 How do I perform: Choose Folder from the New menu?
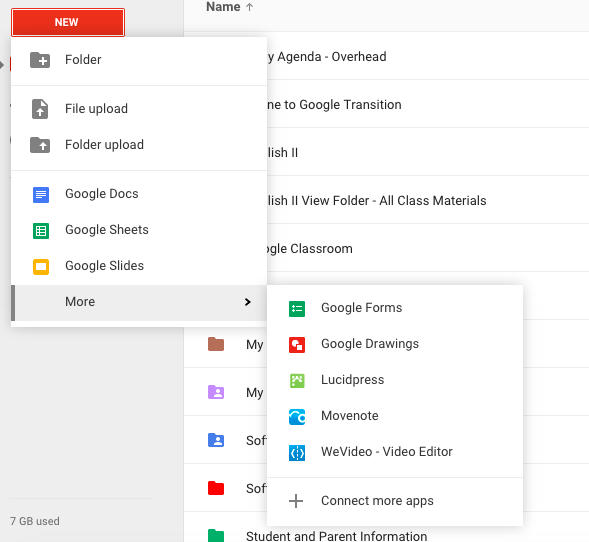[139, 60]
